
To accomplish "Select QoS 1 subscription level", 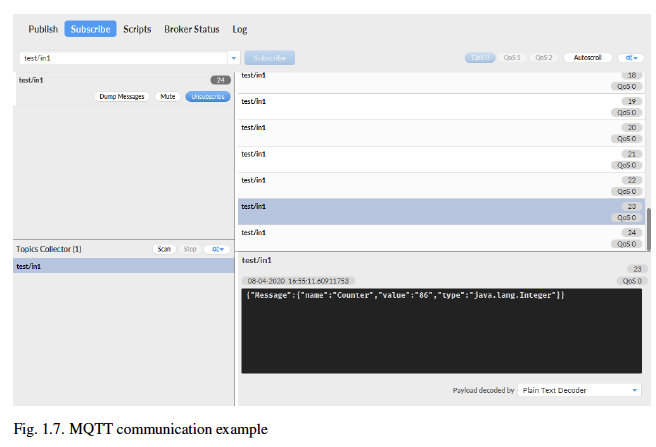I will click(x=512, y=58).
